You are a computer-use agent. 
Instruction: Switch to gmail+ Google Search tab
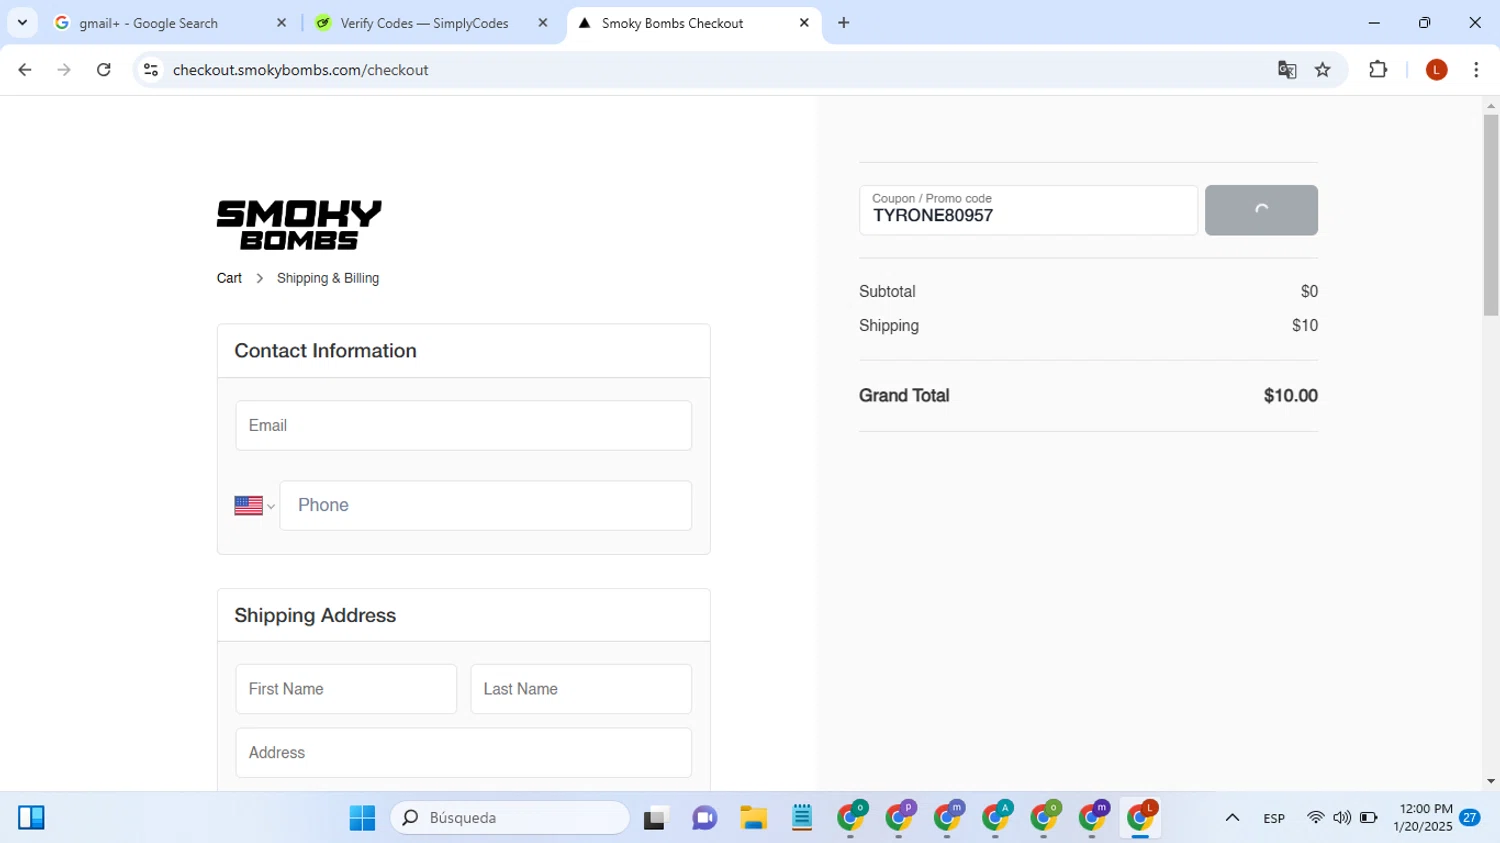click(170, 23)
